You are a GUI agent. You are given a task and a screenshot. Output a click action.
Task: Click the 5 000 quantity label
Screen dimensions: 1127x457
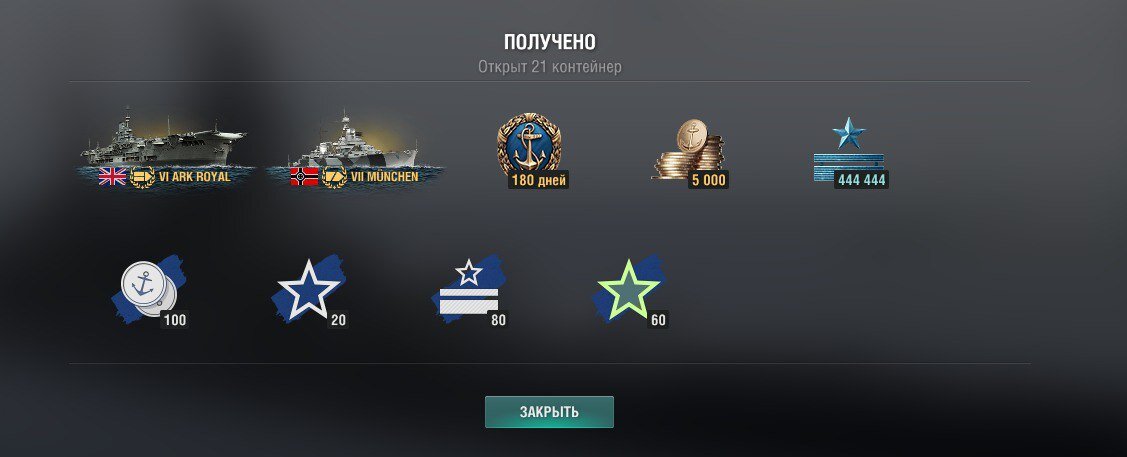708,180
